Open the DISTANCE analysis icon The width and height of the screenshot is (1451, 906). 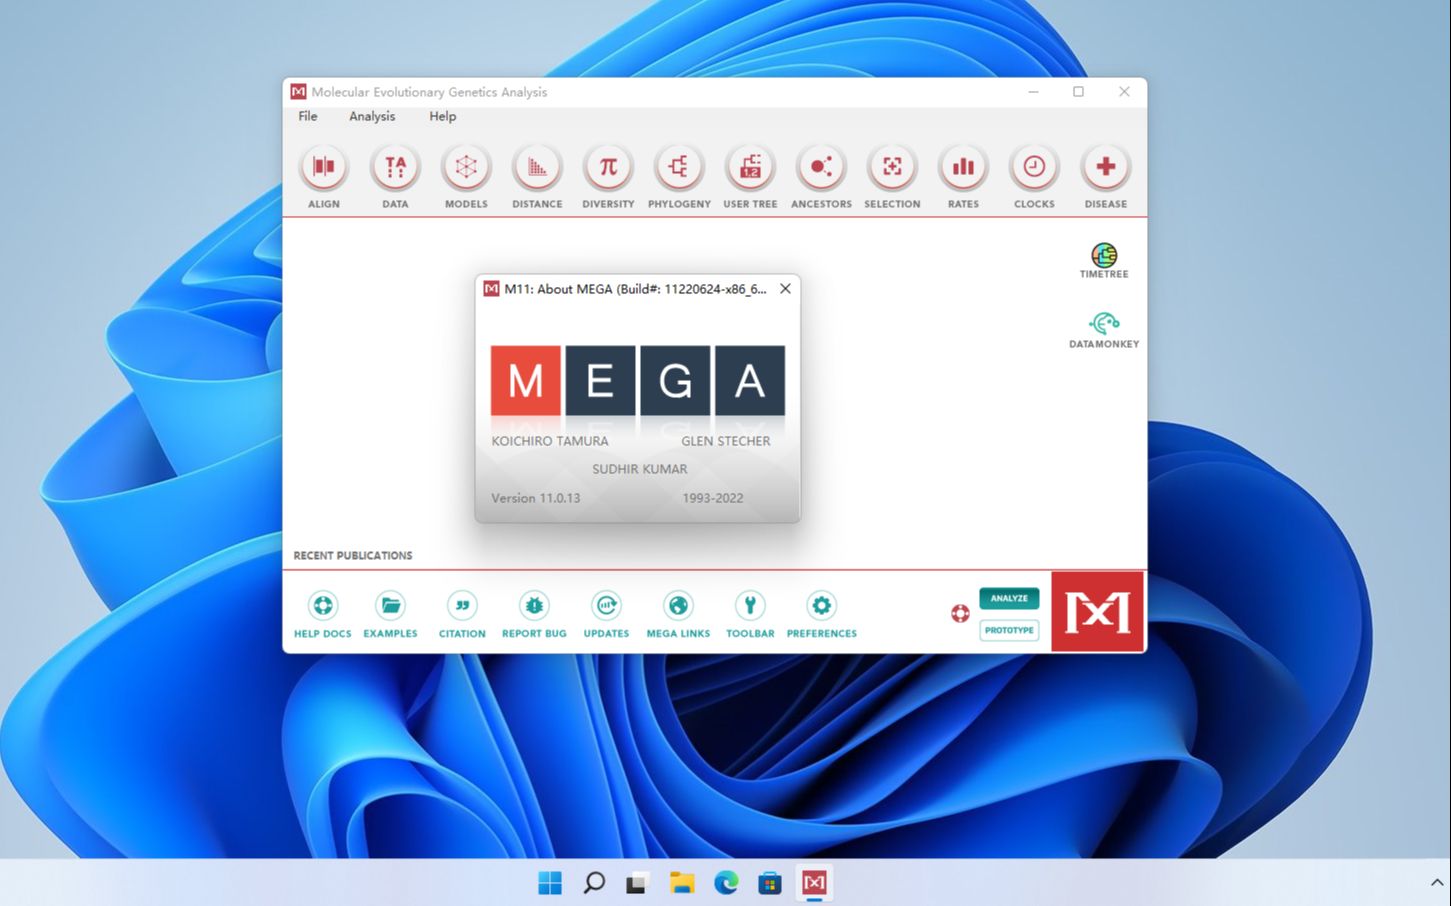(x=537, y=167)
